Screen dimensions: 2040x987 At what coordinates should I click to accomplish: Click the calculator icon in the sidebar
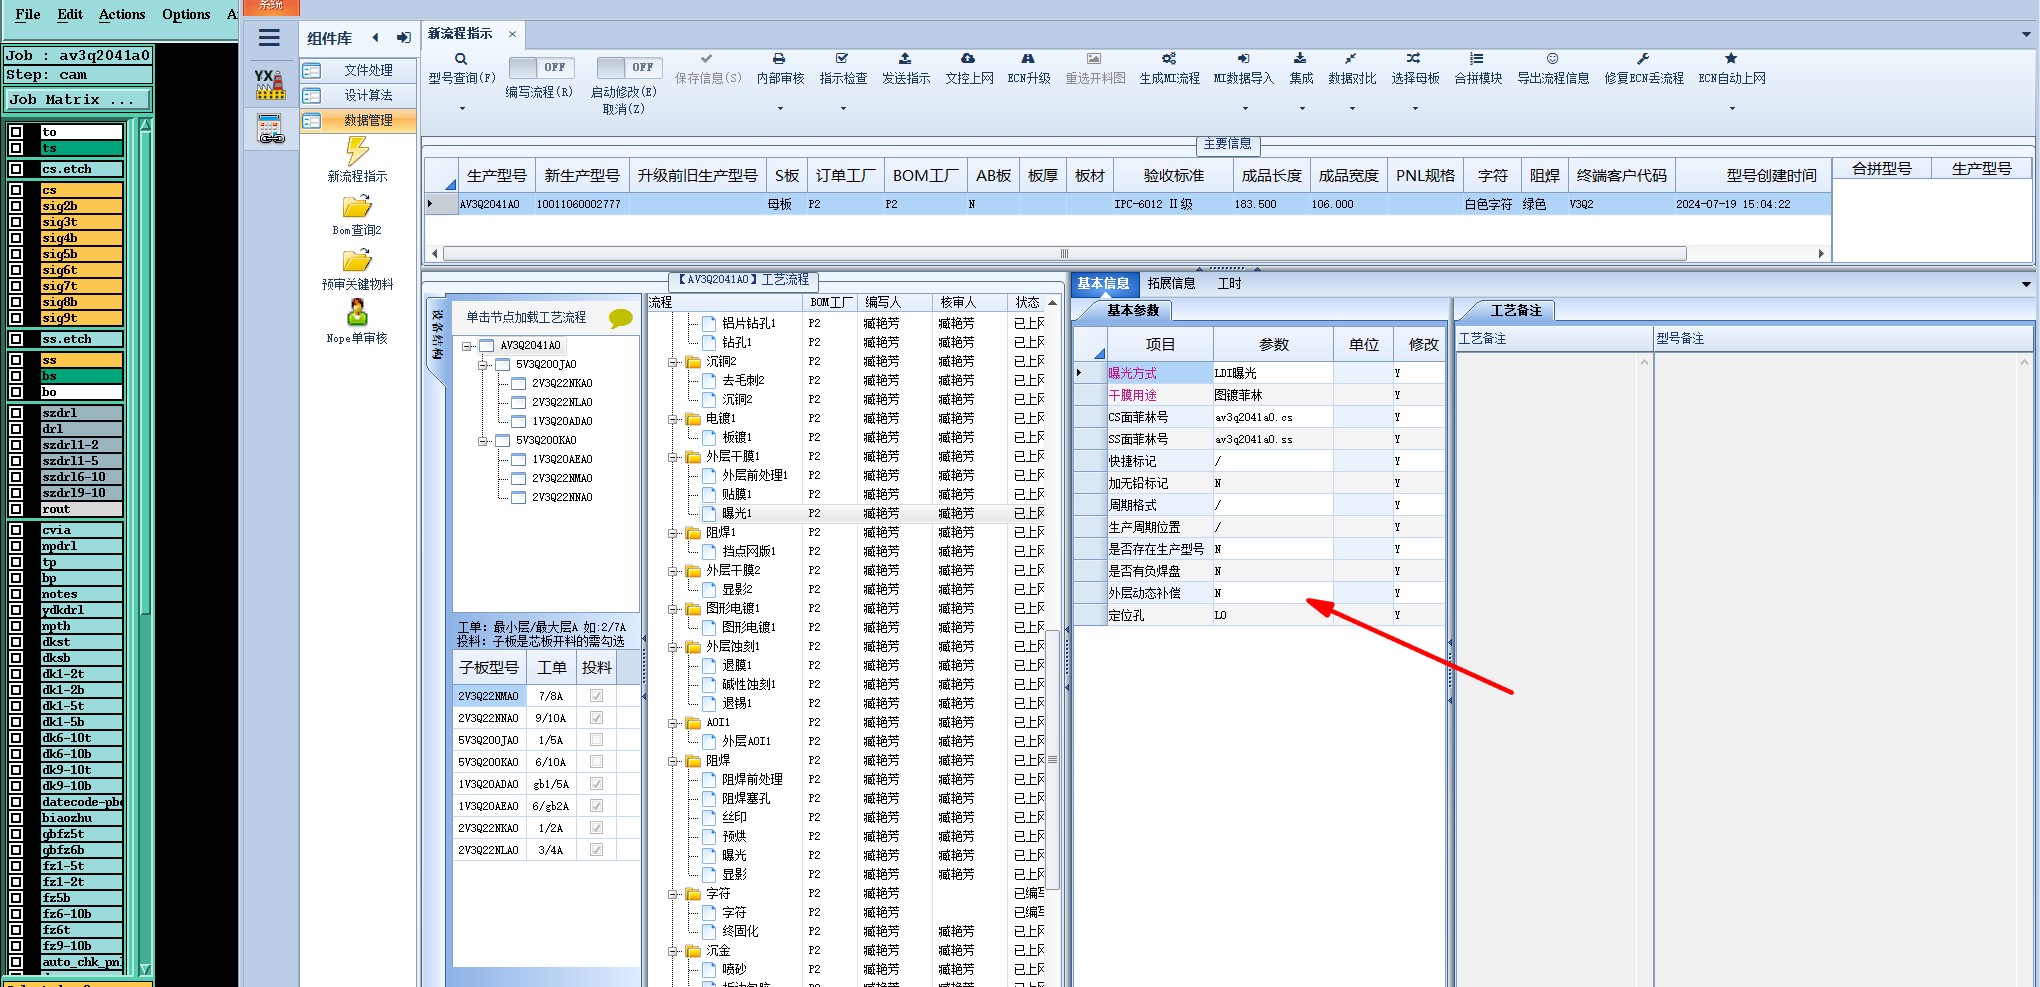[270, 129]
